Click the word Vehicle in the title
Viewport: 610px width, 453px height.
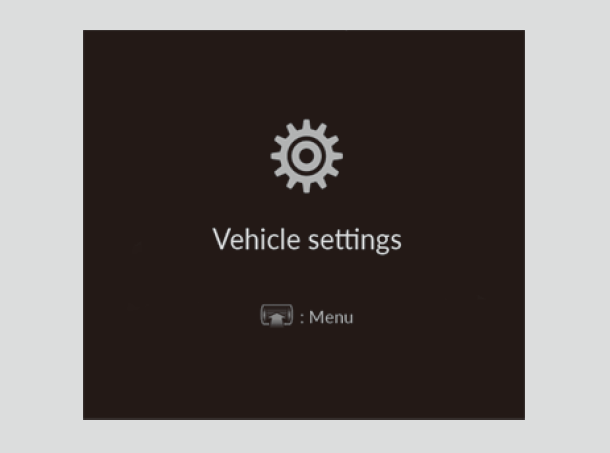256,239
